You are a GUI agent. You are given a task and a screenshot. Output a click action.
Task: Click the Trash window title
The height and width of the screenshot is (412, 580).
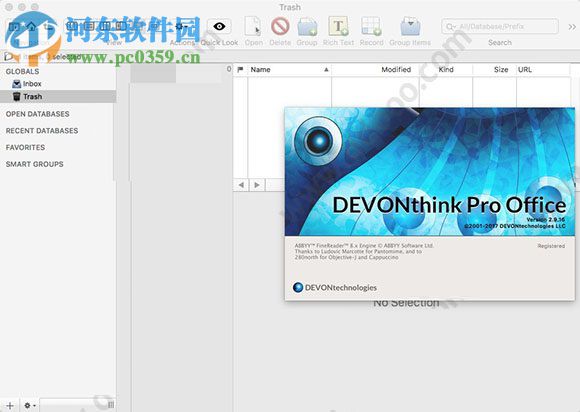point(290,7)
